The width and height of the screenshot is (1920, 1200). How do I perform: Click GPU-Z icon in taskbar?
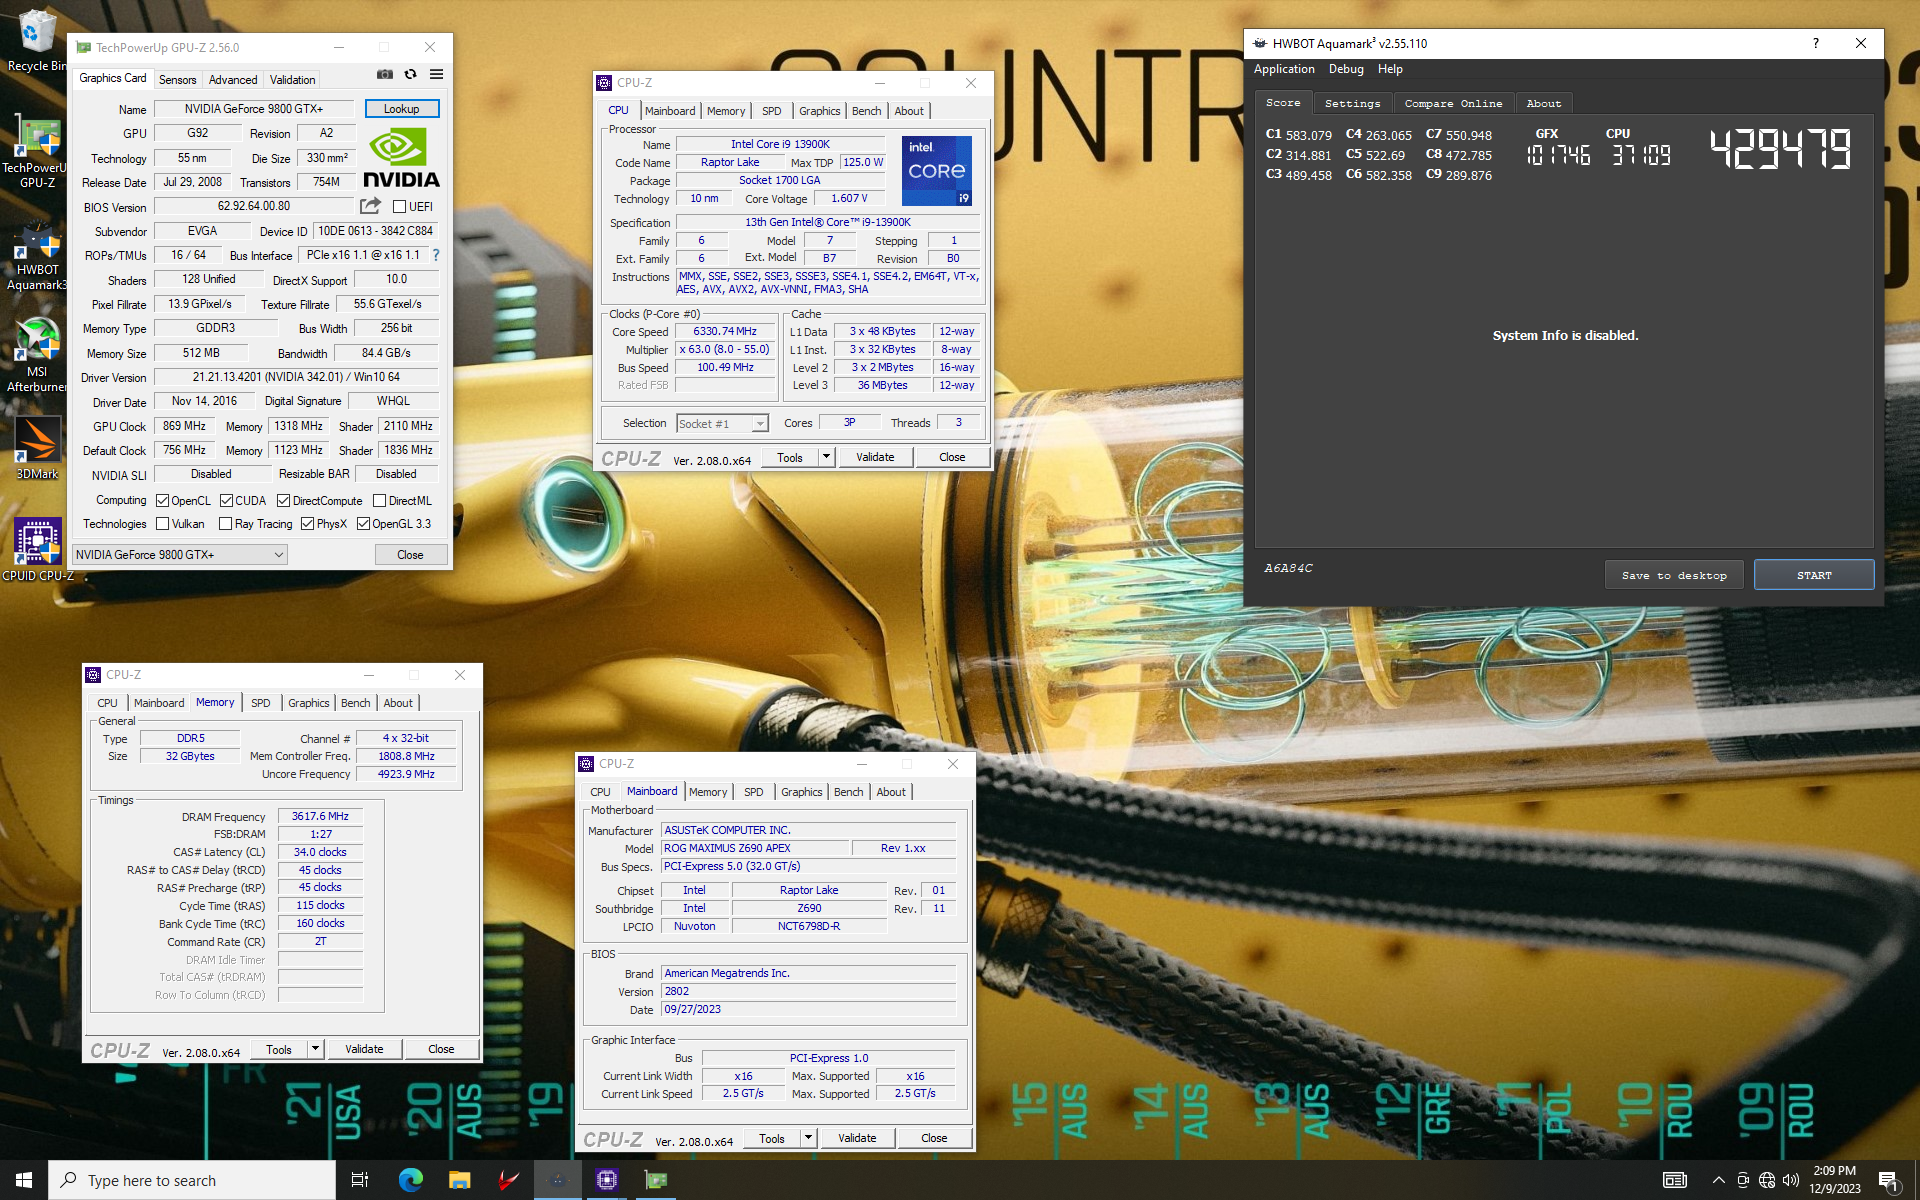pos(655,1180)
